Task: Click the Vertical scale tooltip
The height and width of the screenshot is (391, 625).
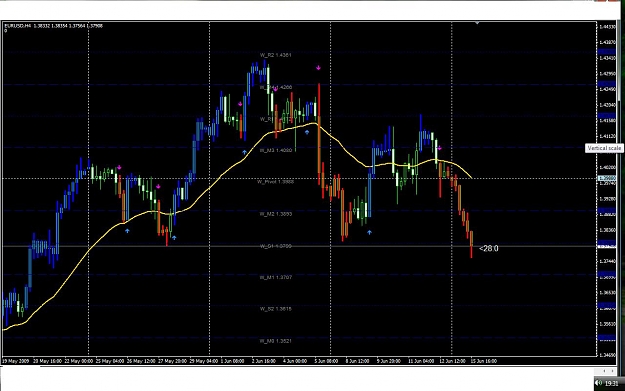Action: click(x=604, y=148)
